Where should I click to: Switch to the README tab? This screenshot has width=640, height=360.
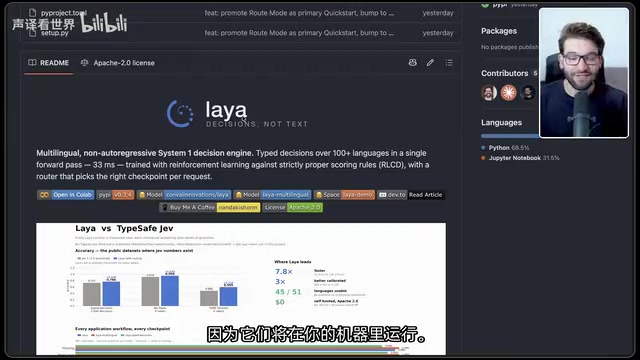pyautogui.click(x=49, y=63)
